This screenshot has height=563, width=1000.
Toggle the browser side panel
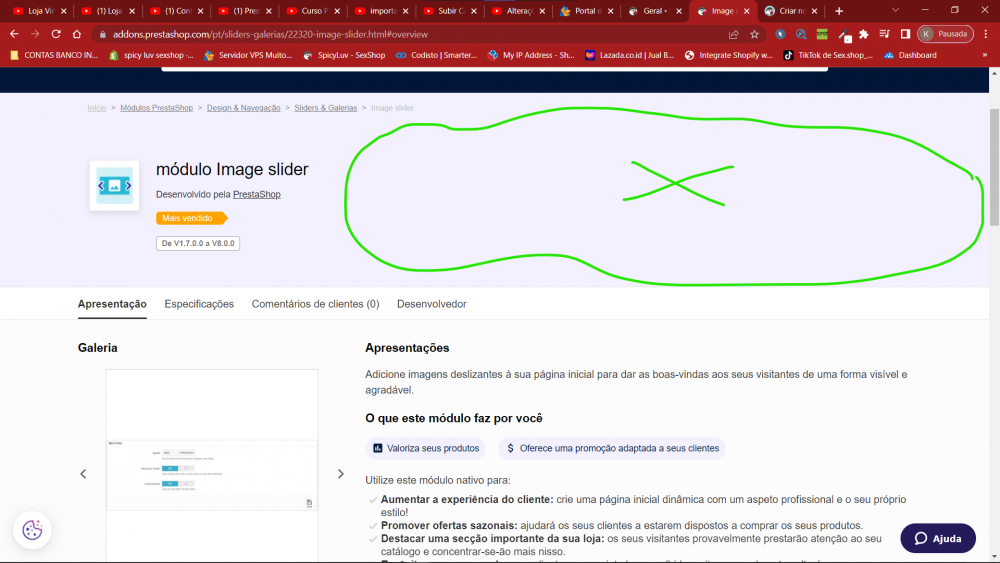coord(905,34)
